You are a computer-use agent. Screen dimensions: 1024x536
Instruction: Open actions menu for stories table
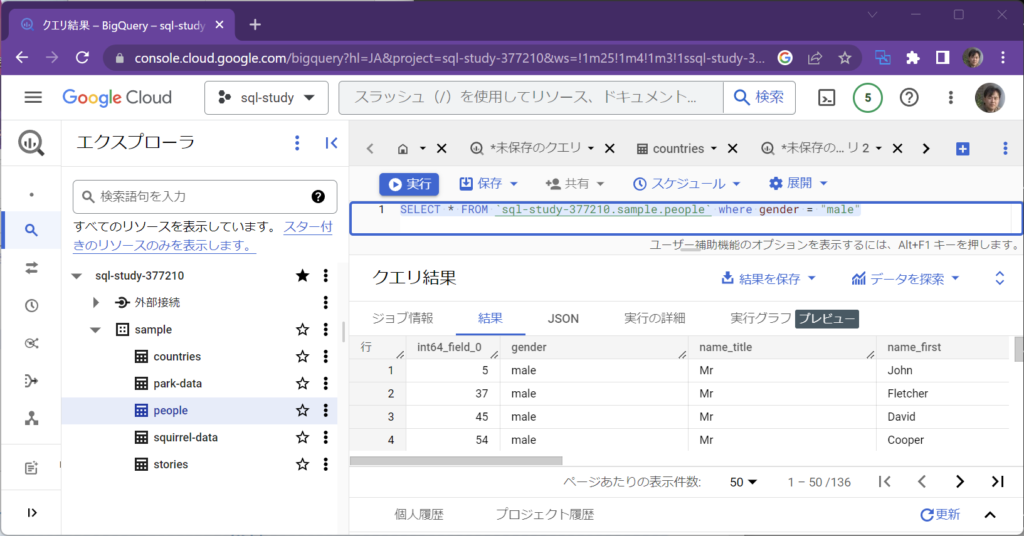point(325,464)
